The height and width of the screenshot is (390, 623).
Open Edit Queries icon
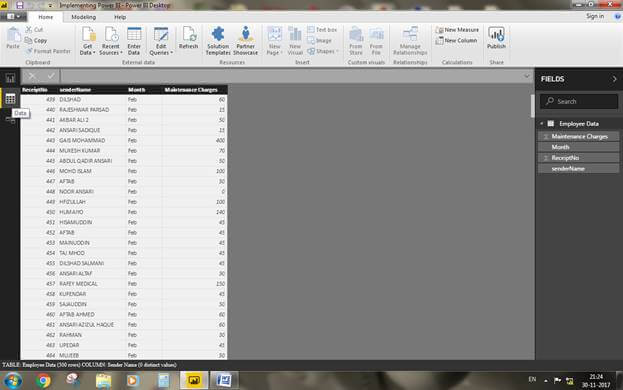click(161, 35)
